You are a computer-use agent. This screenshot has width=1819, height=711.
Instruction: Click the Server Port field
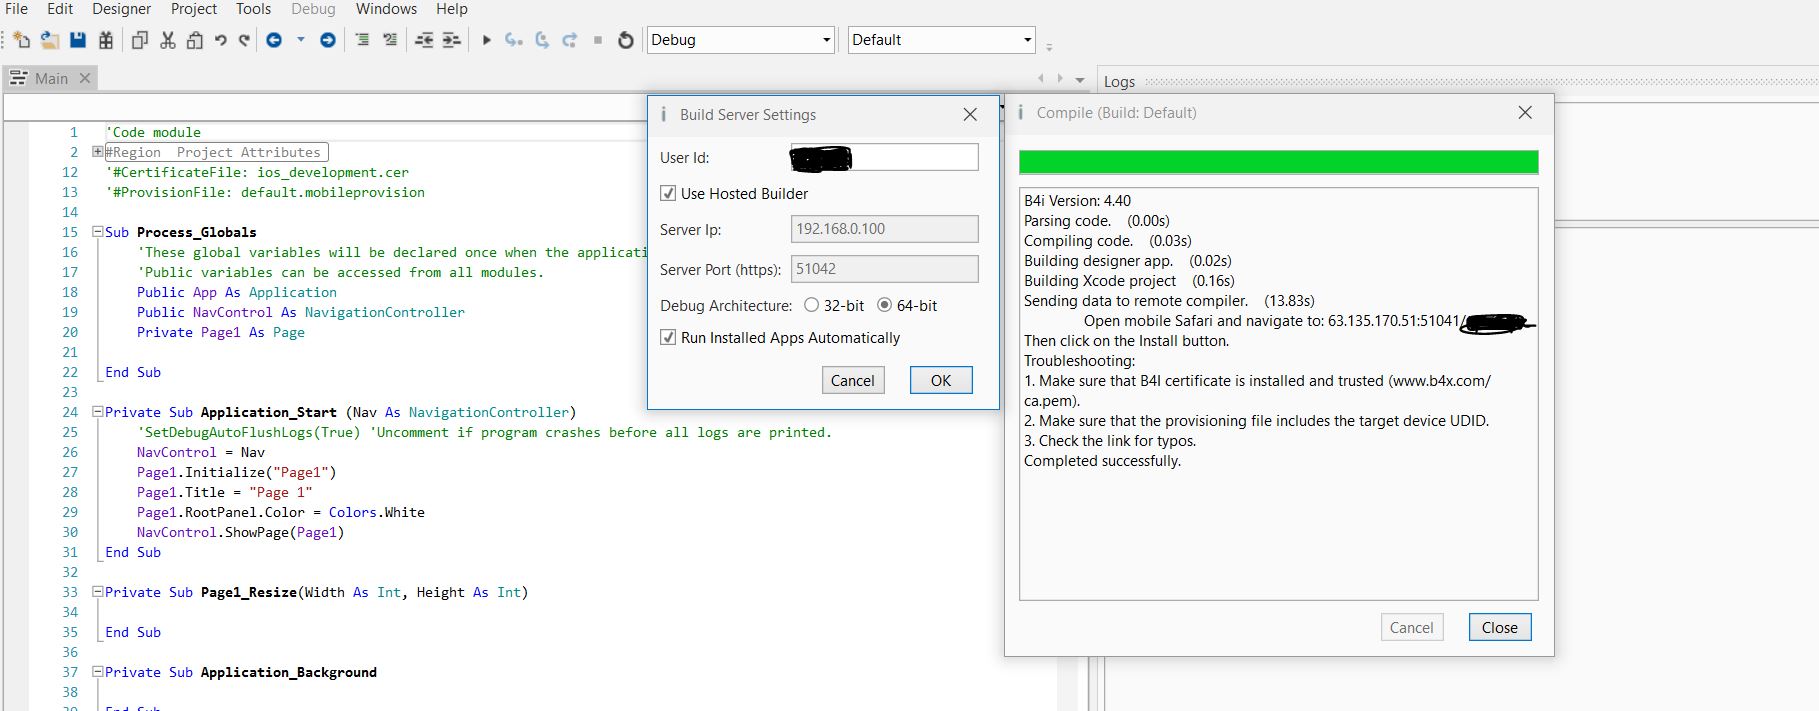coord(884,269)
